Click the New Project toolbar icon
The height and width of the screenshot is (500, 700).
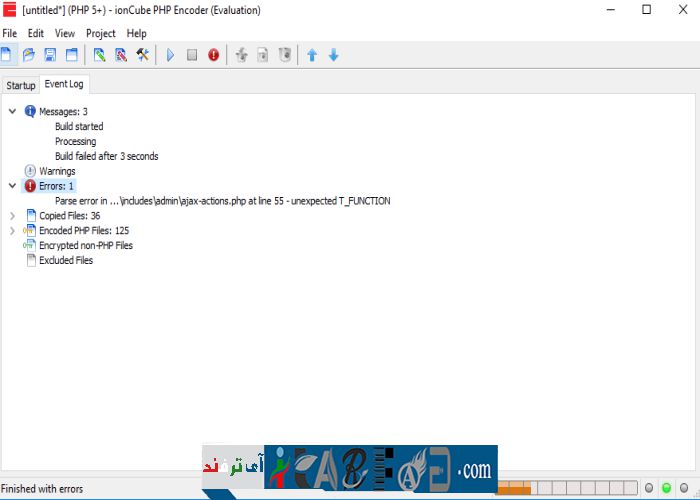(8, 55)
